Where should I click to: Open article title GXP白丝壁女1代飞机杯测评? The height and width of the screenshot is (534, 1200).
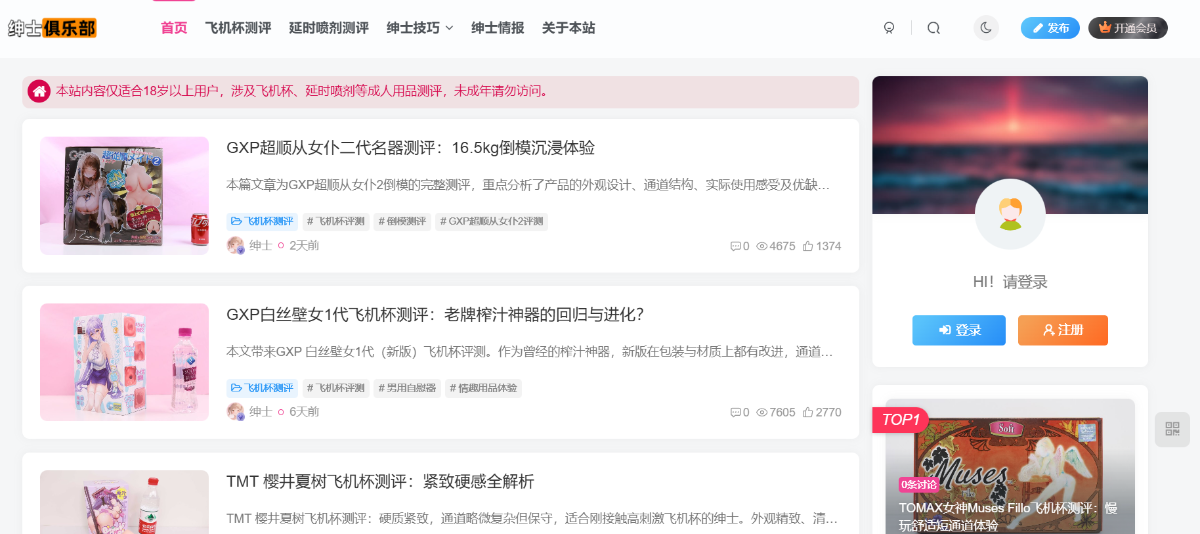pyautogui.click(x=435, y=315)
